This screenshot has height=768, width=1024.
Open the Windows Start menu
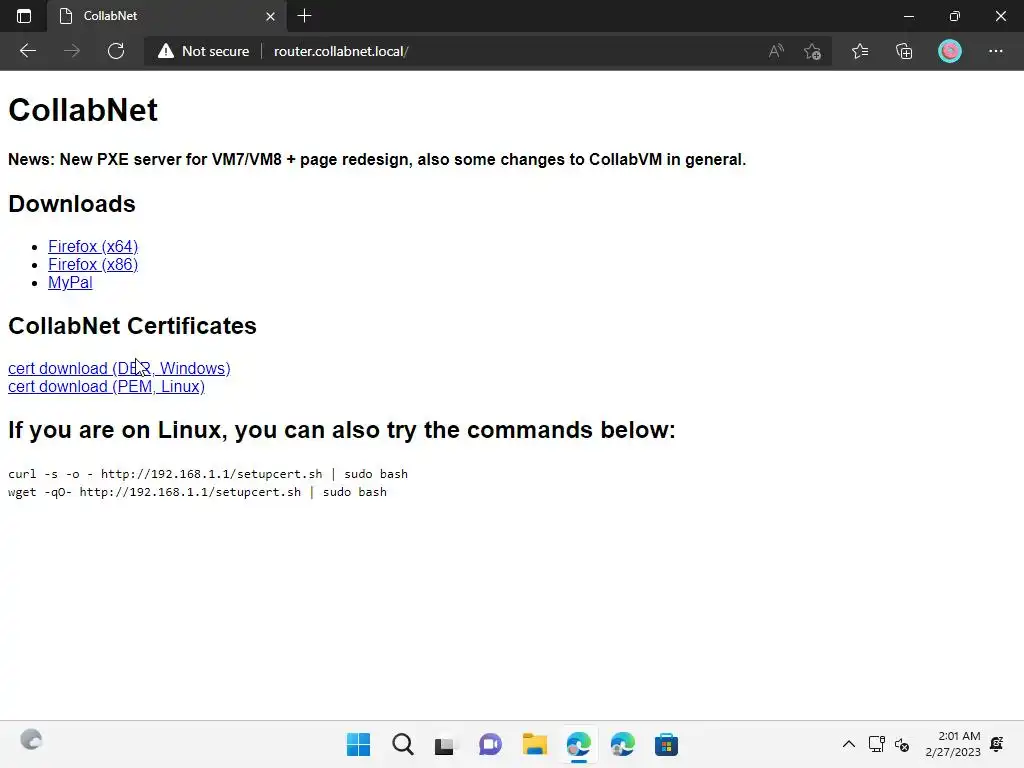(358, 744)
